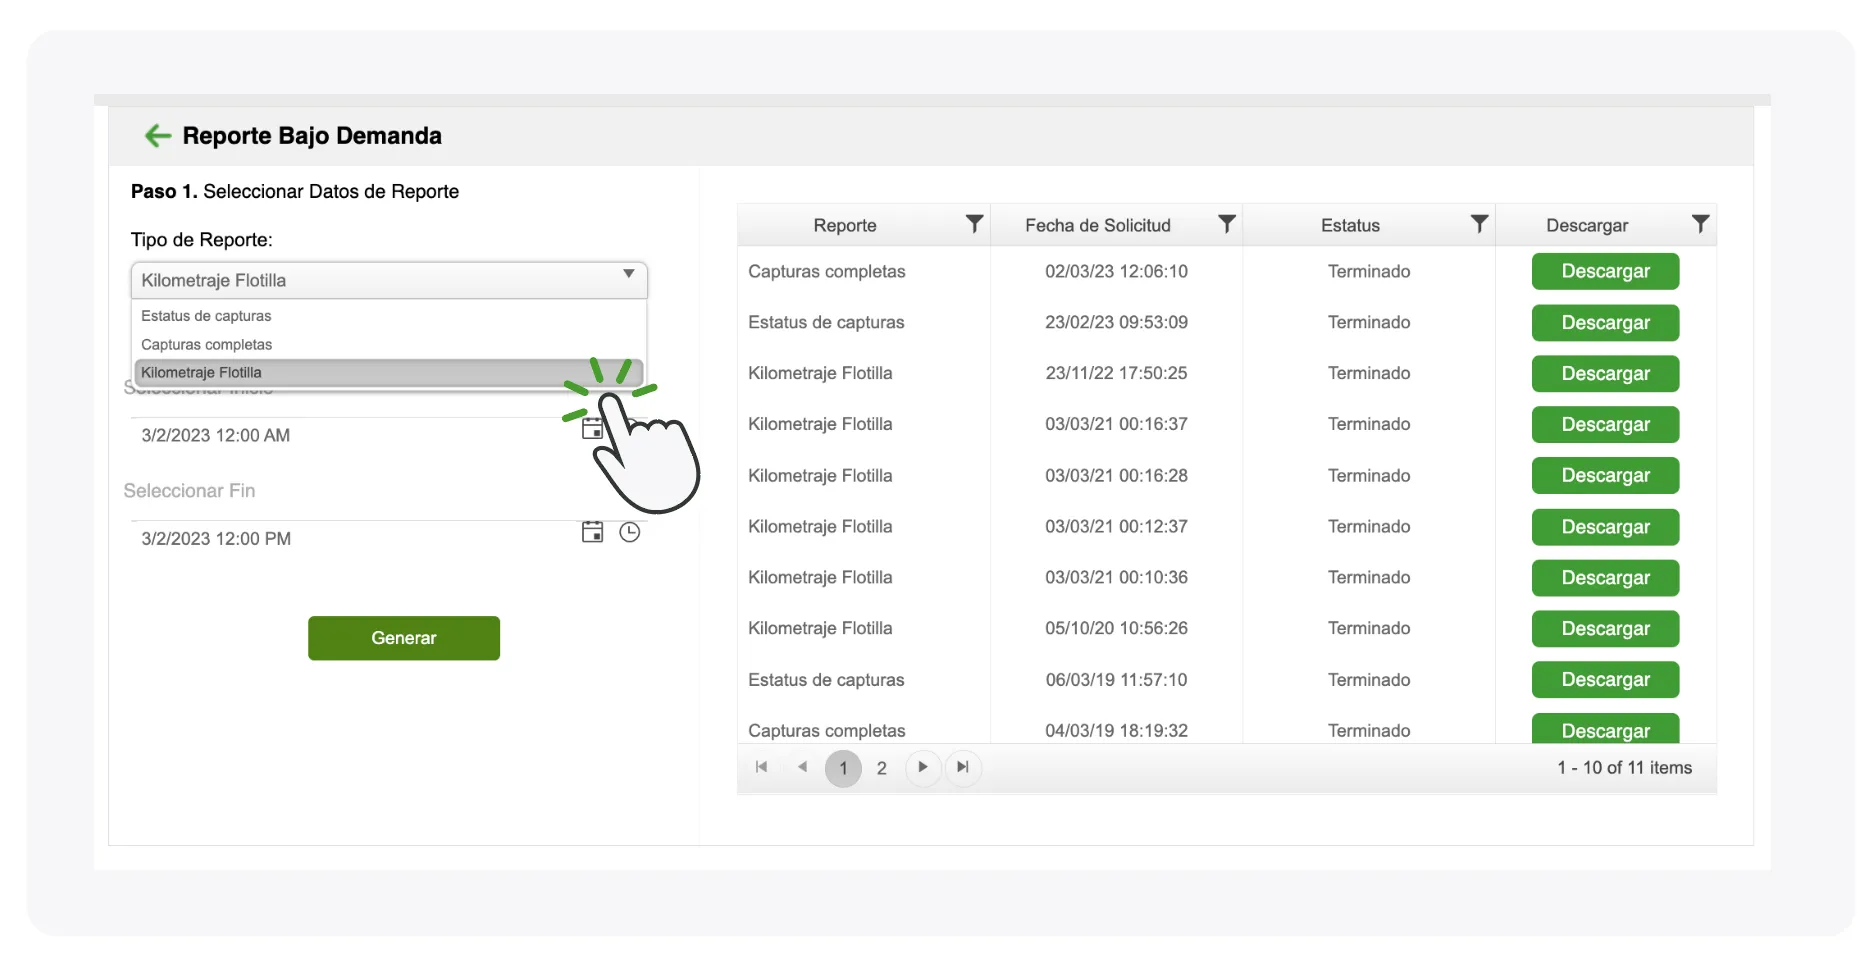
Task: Download the report from 03/03/21 00:12:37
Action: coord(1605,527)
